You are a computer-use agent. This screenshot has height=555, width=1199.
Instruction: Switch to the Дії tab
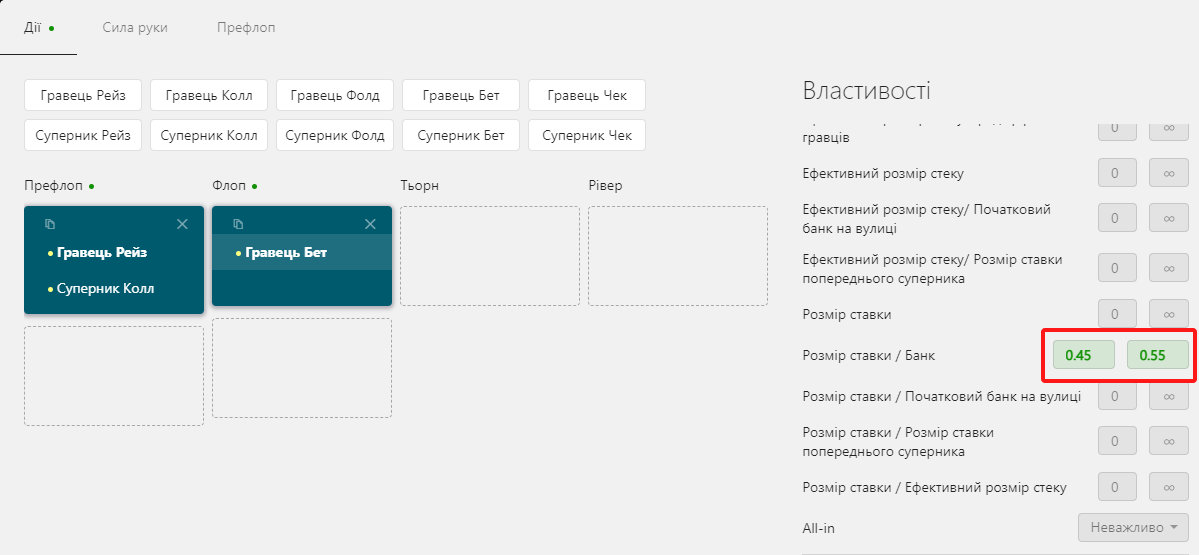click(38, 28)
